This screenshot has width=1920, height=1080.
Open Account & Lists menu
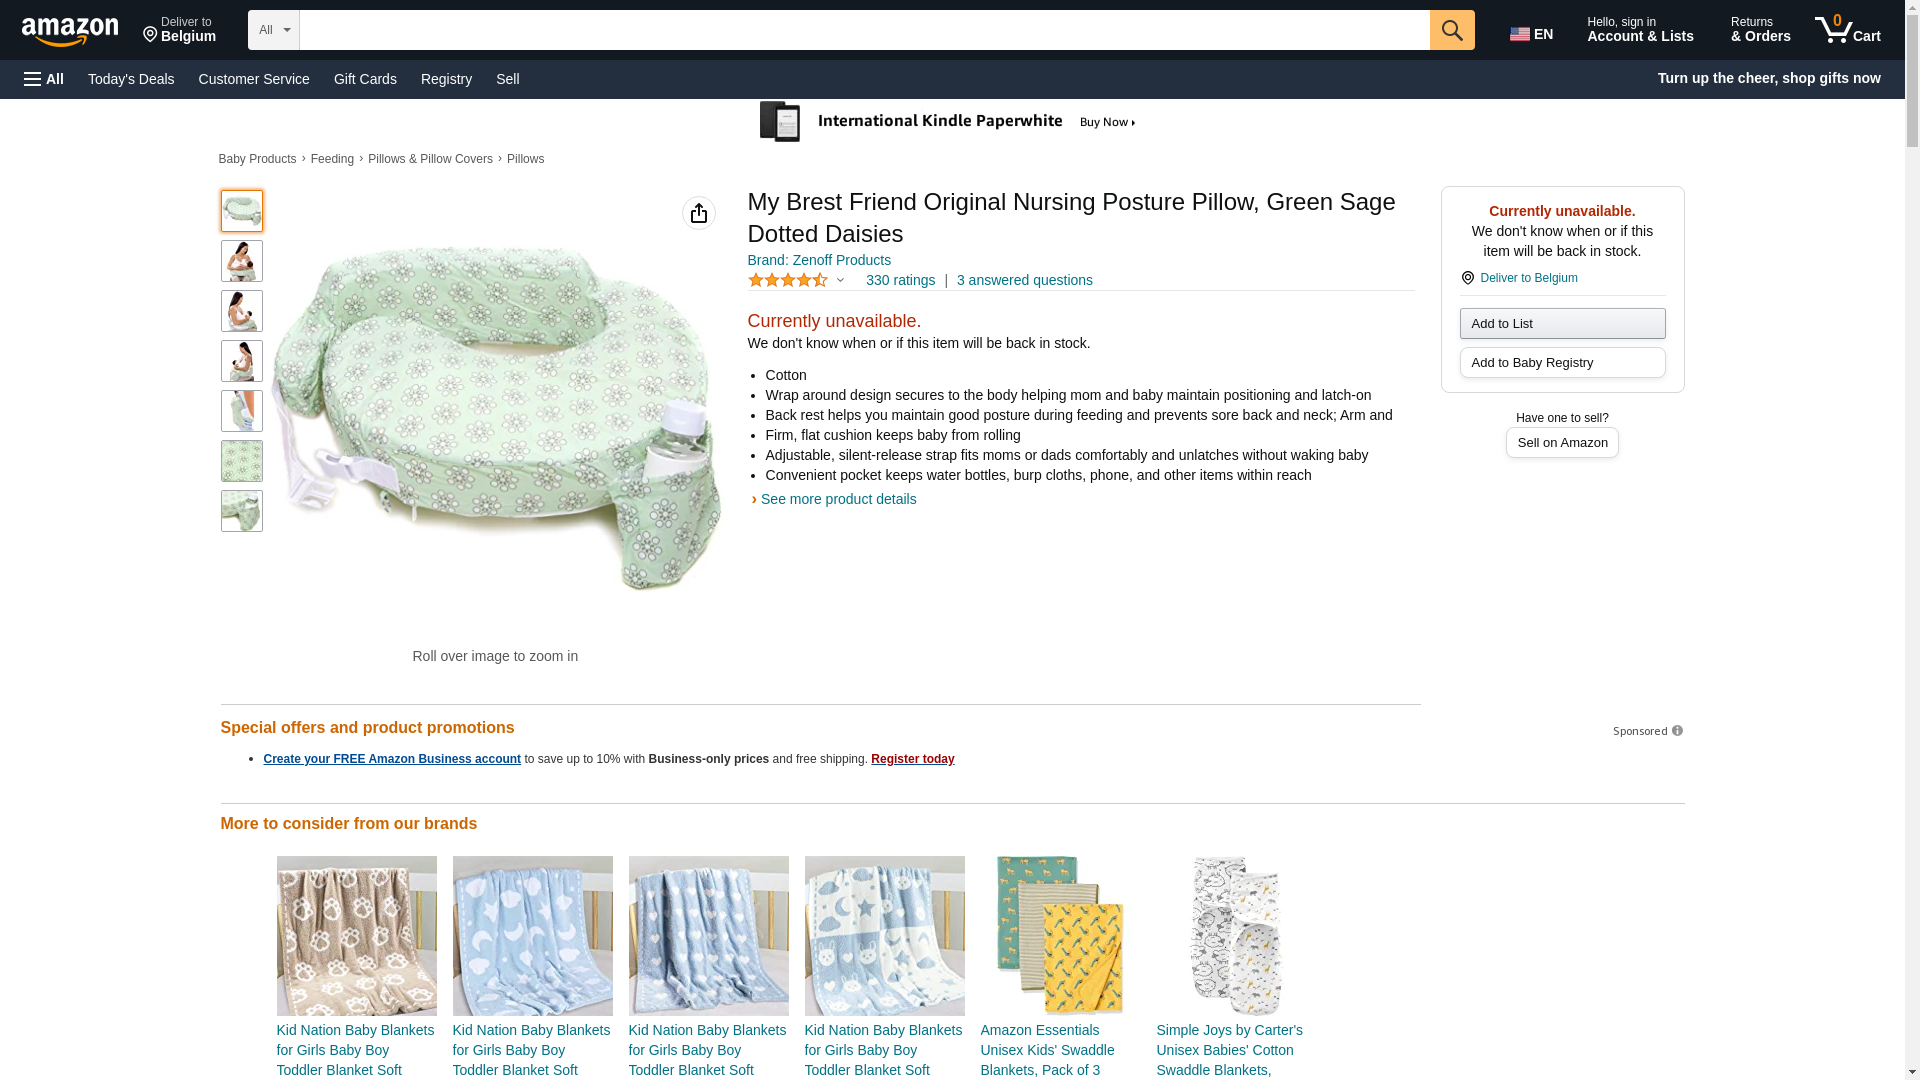(1639, 30)
